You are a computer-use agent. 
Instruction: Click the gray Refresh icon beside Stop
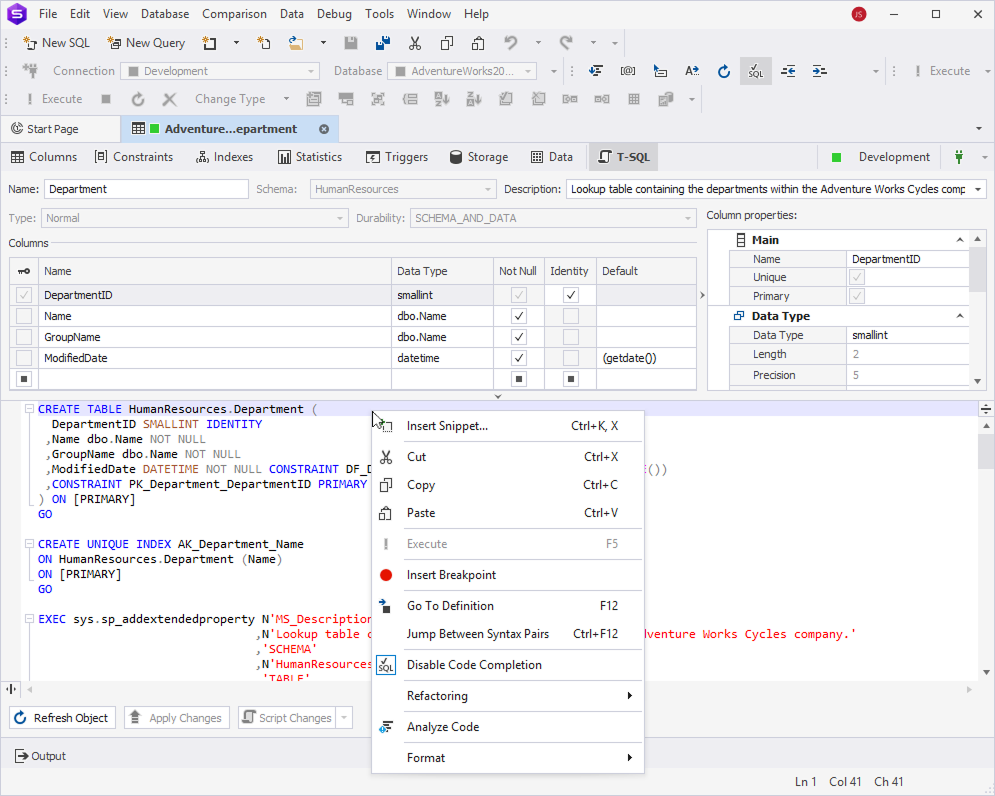coord(138,99)
